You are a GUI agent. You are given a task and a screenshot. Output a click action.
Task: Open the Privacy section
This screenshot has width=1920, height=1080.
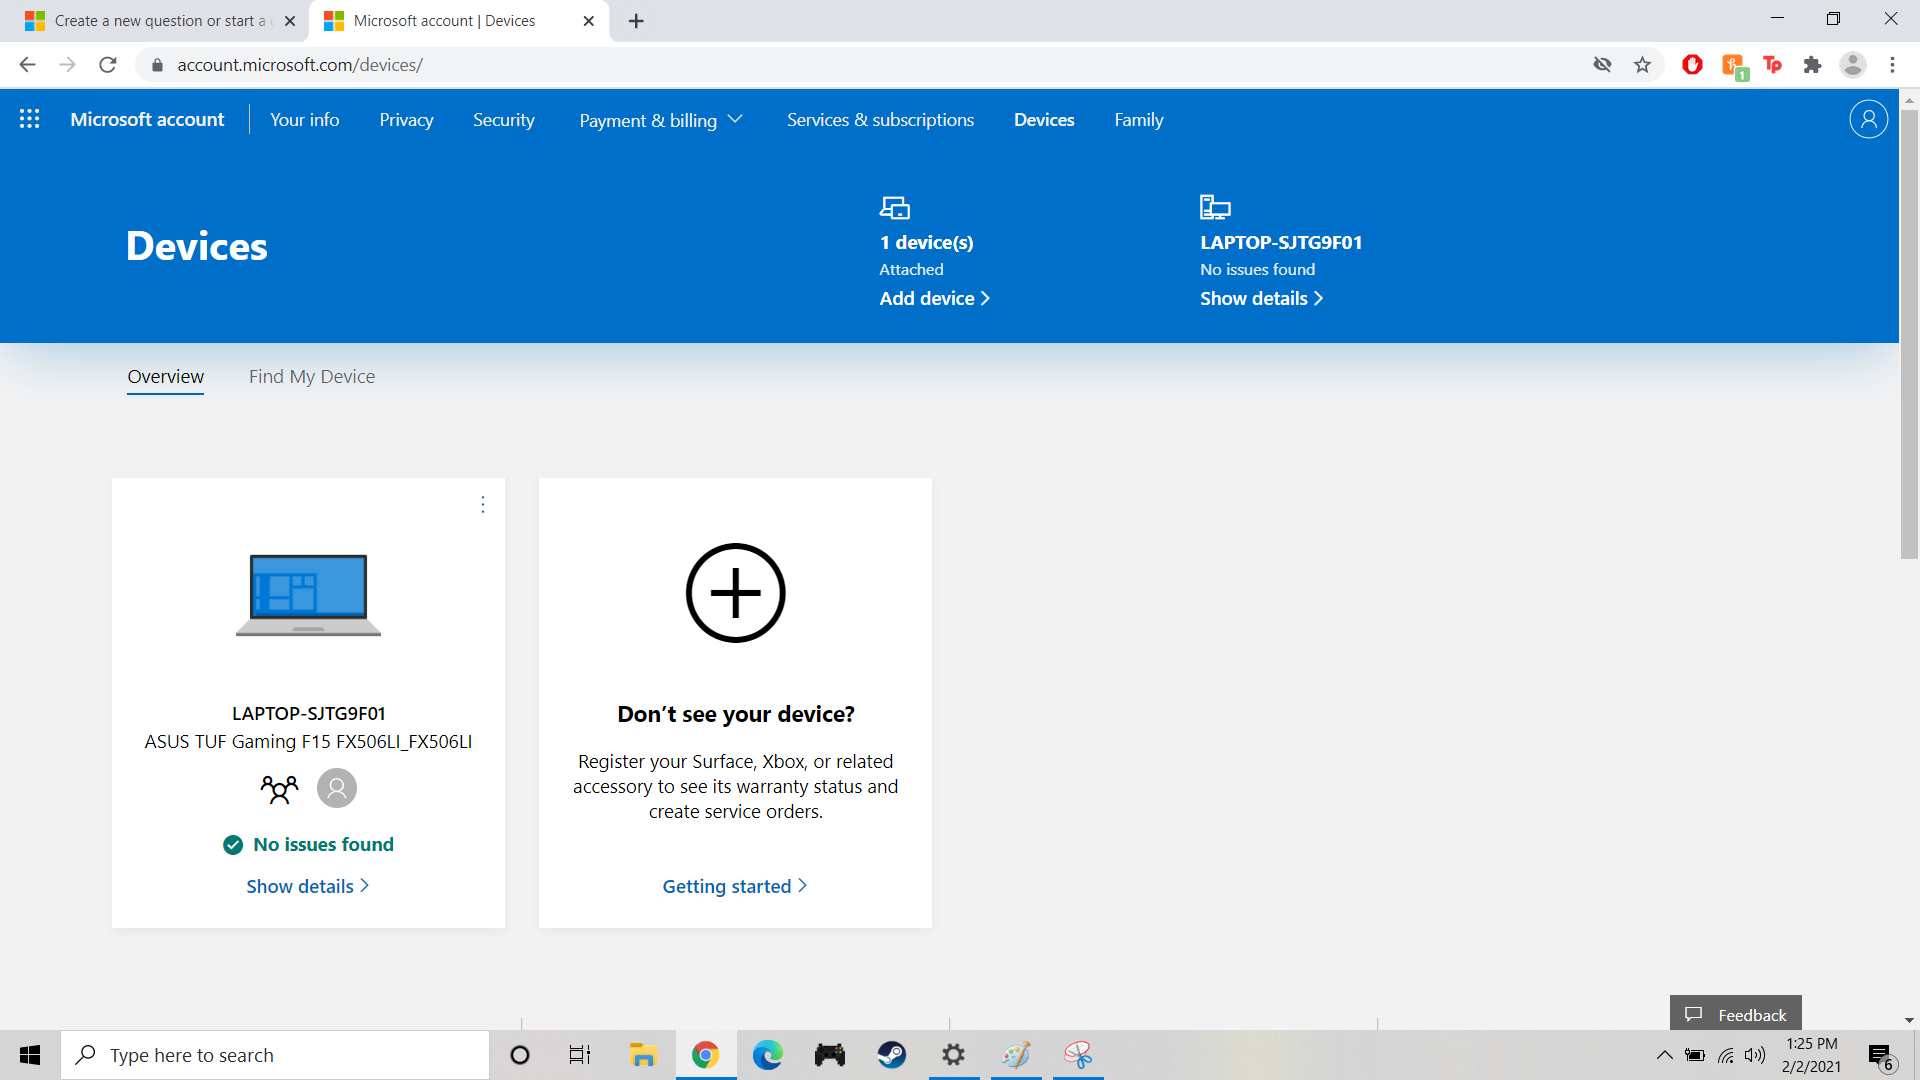[x=406, y=120]
